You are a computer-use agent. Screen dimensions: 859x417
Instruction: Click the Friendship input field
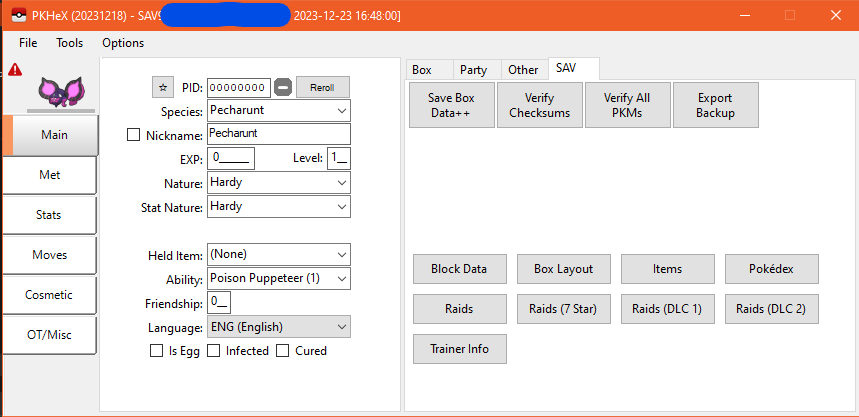pyautogui.click(x=219, y=302)
